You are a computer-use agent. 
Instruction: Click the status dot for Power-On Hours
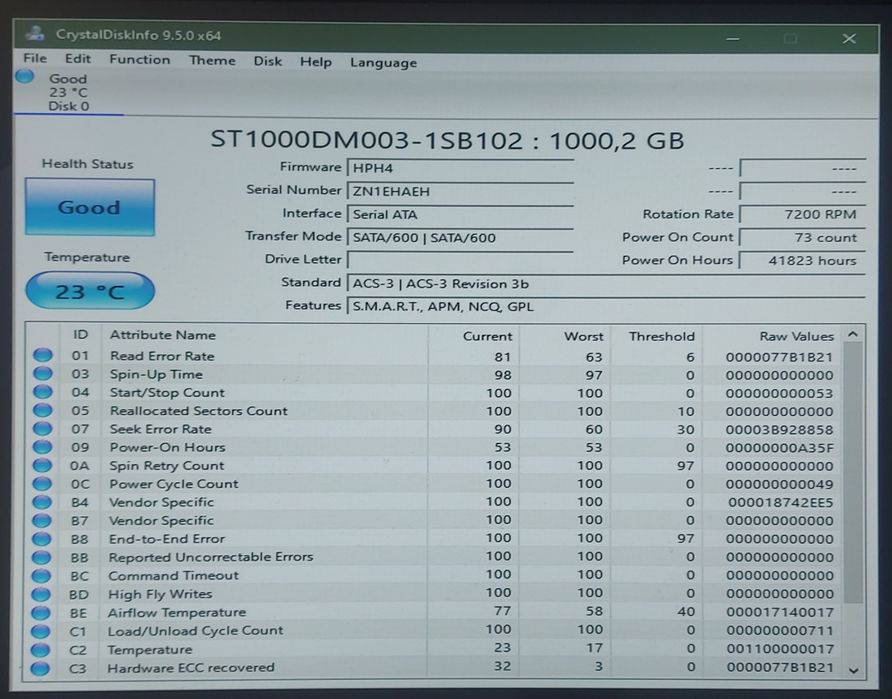tap(42, 446)
